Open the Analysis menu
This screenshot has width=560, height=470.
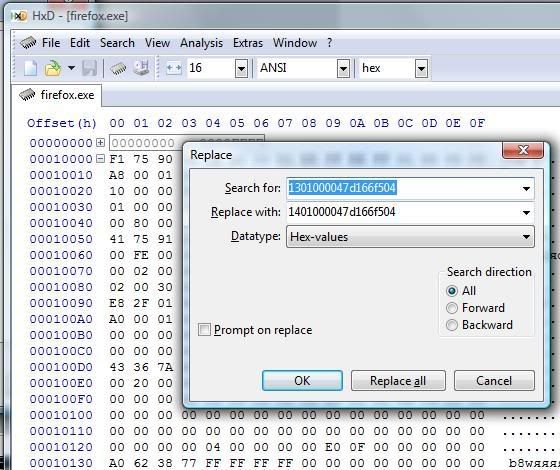201,43
